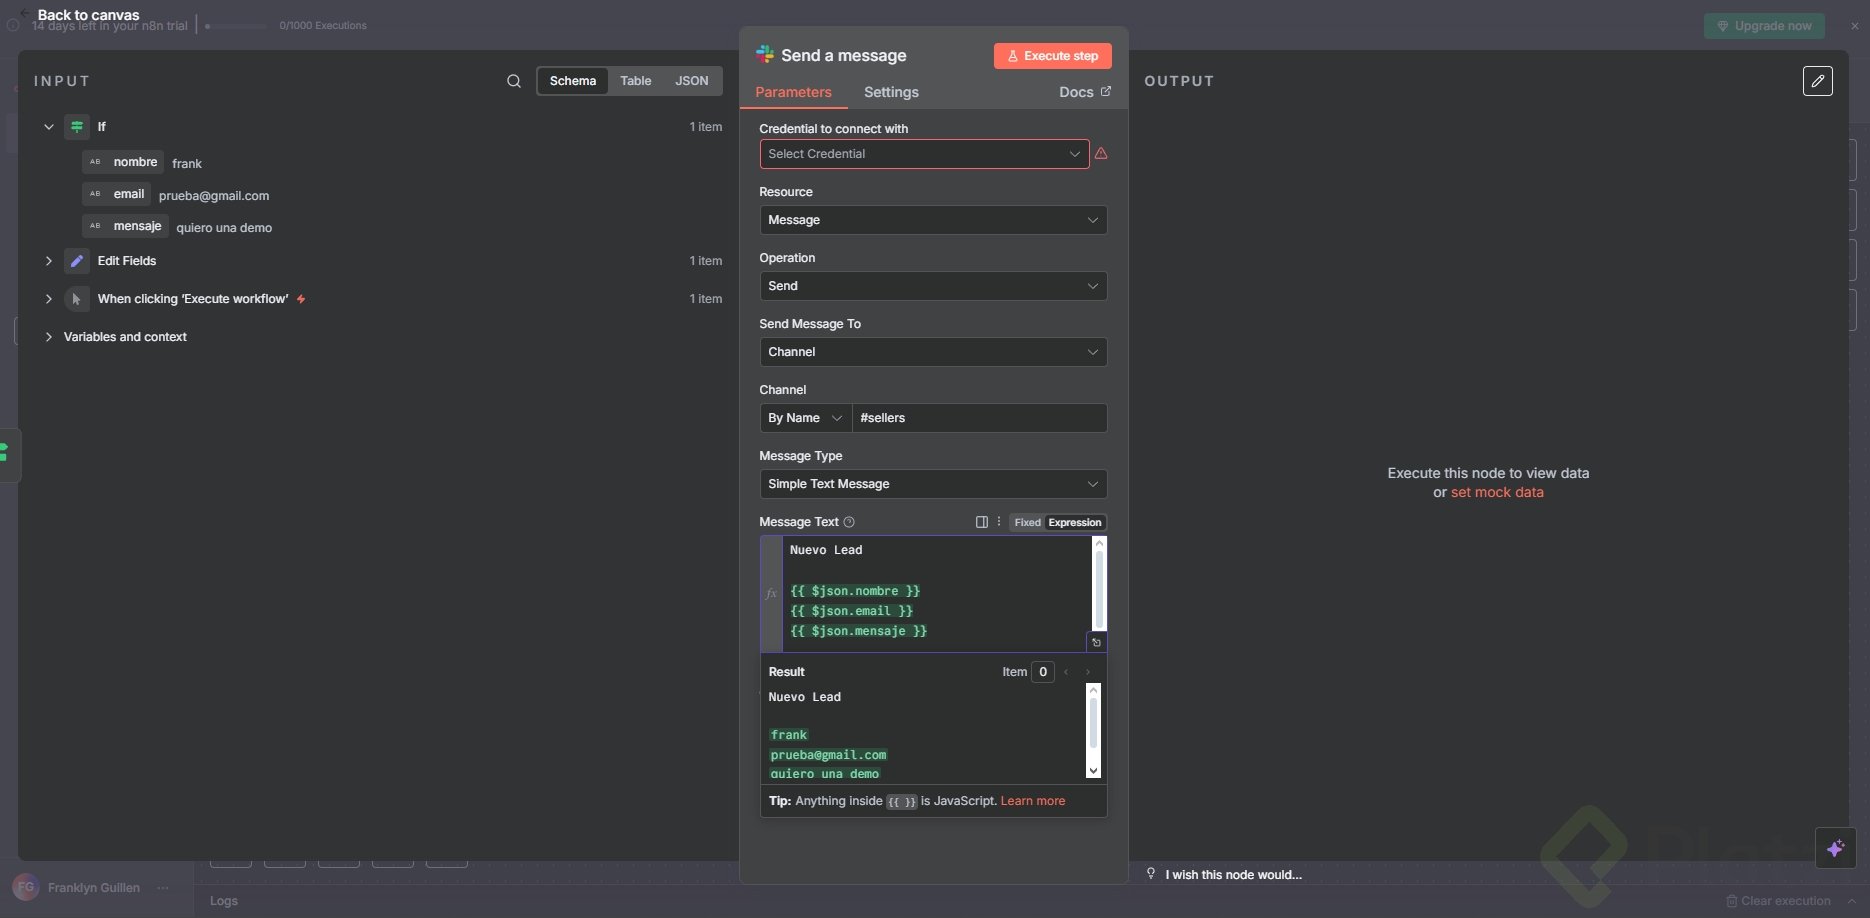The height and width of the screenshot is (918, 1870).
Task: Click Clear execution
Action: [1779, 901]
